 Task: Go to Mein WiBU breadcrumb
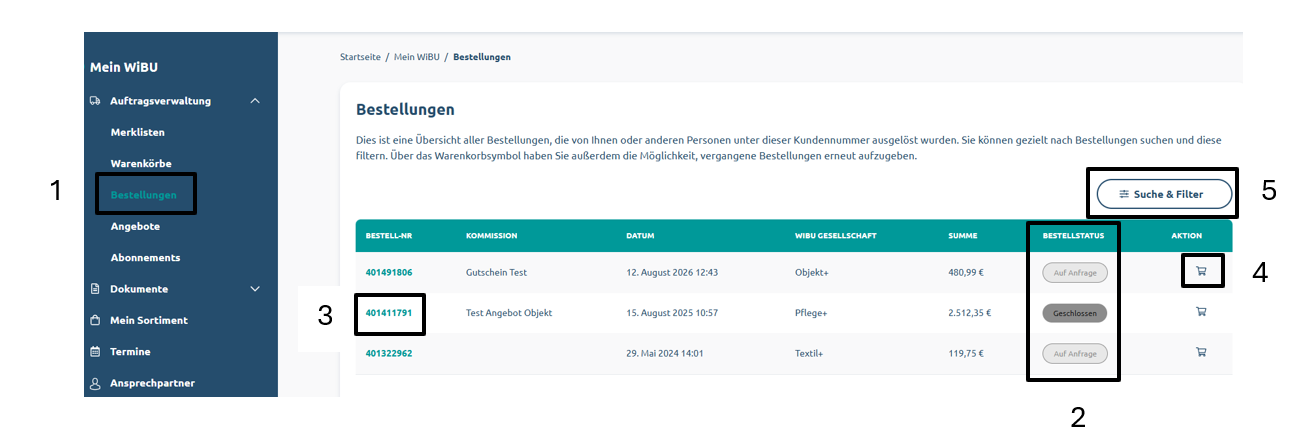[417, 57]
